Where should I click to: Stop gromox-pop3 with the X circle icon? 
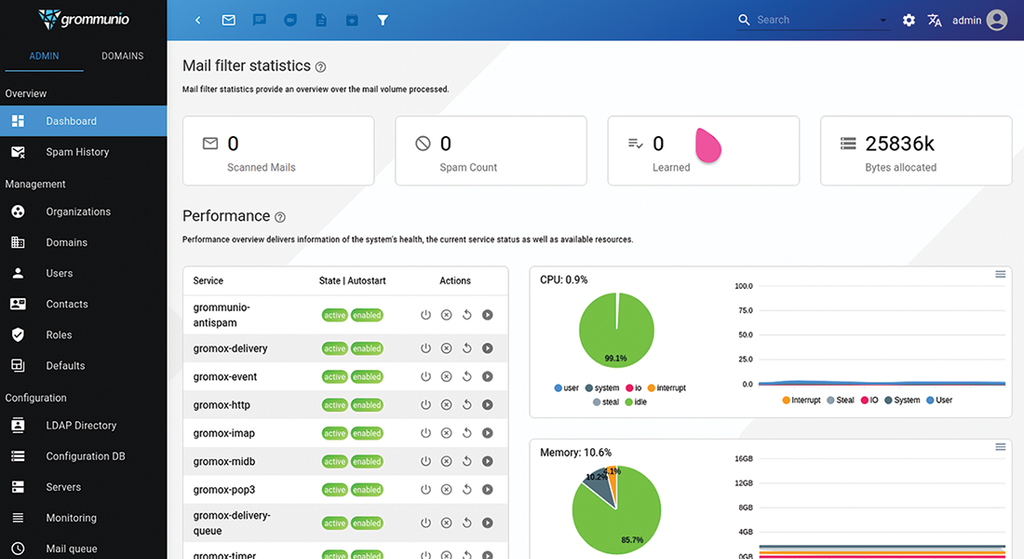[446, 490]
